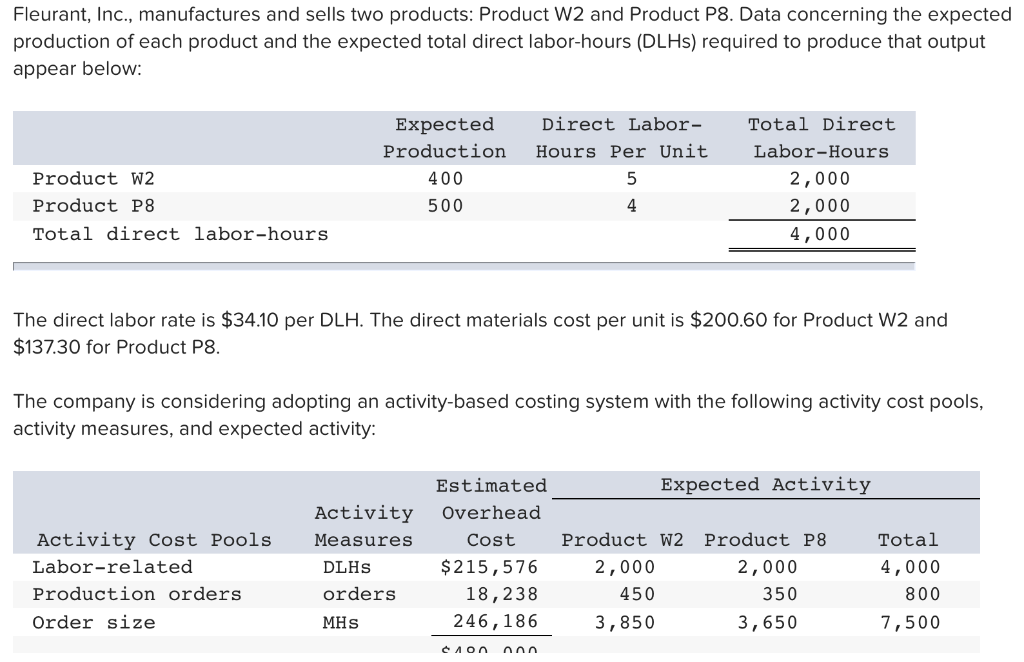
Task: Click Product P8 orders value 350
Action: [x=780, y=594]
